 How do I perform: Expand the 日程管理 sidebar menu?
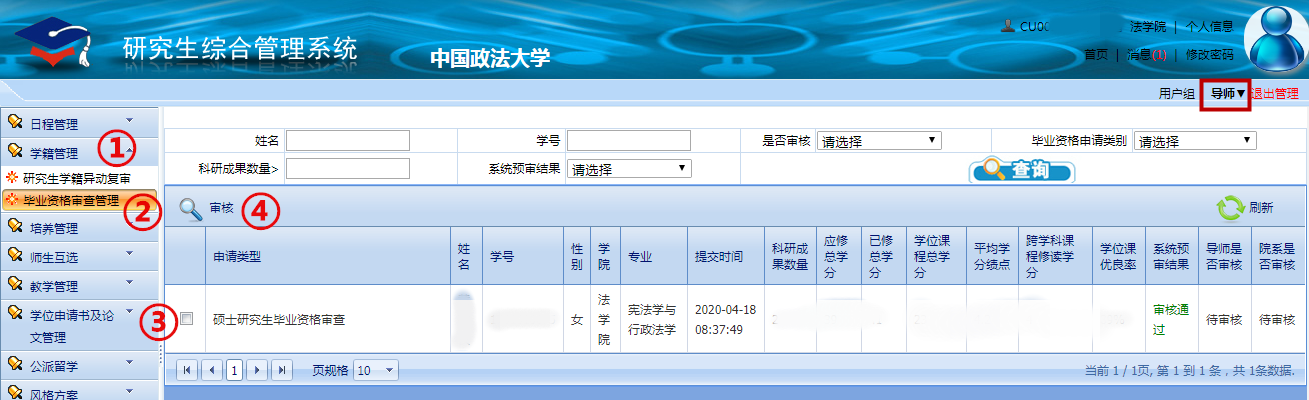80,123
